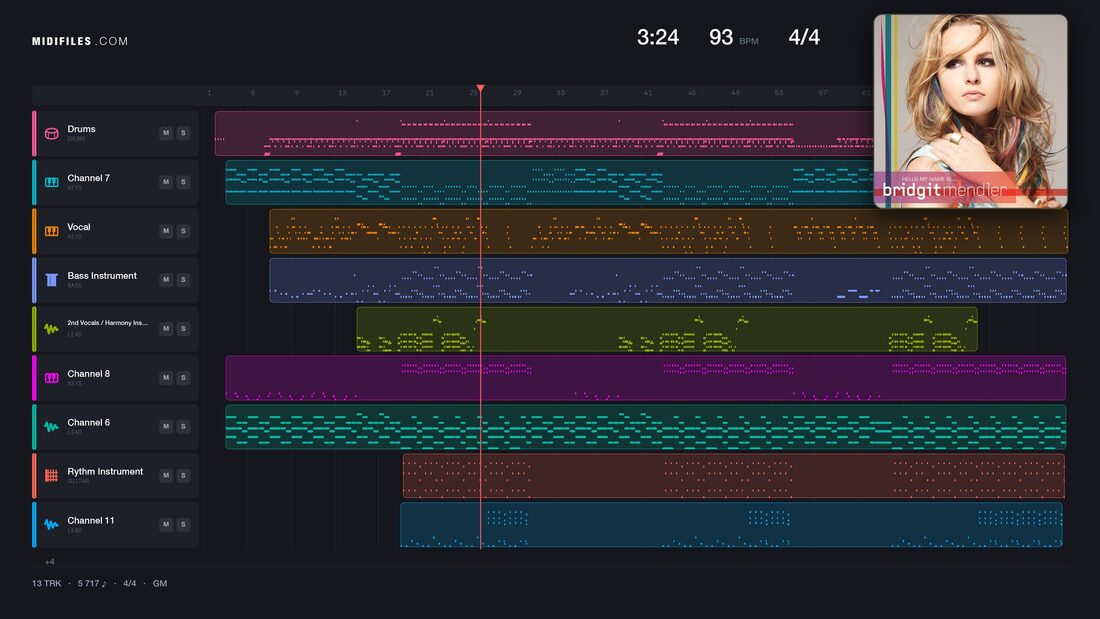Click bar 13 on the timeline ruler

(x=342, y=93)
